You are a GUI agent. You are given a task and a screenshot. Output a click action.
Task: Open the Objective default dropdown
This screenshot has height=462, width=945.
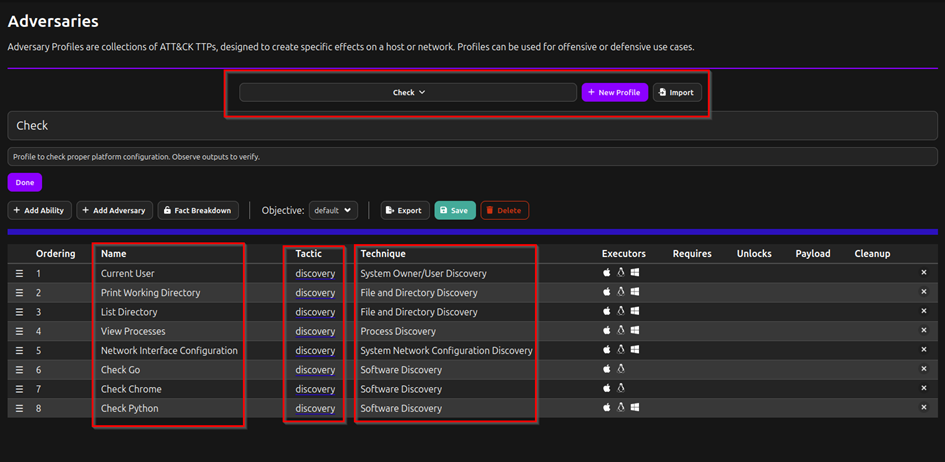tap(333, 210)
